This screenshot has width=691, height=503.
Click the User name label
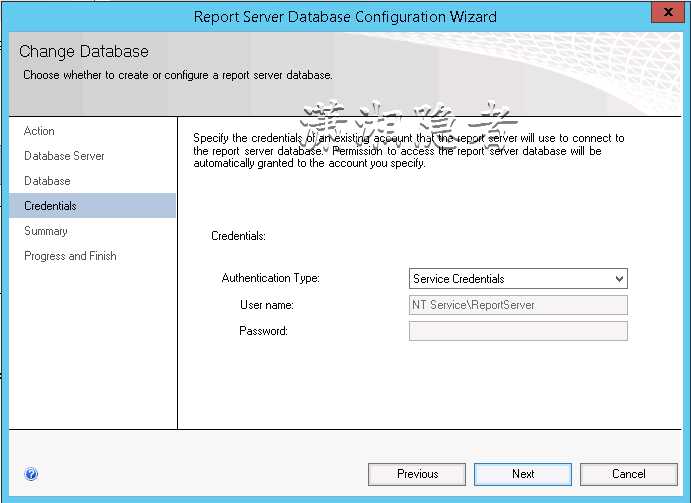click(x=267, y=305)
